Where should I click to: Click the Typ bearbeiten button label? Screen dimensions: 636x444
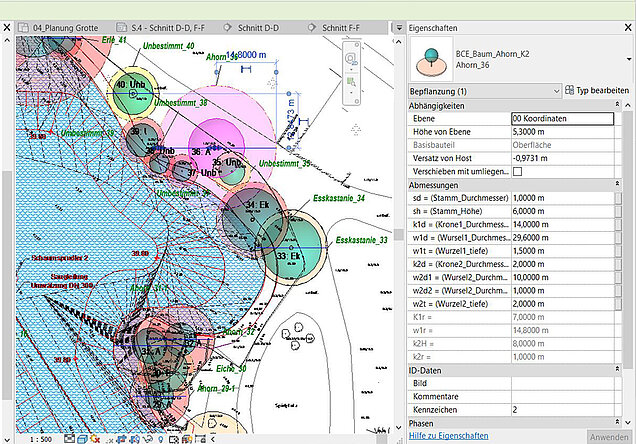click(x=602, y=90)
